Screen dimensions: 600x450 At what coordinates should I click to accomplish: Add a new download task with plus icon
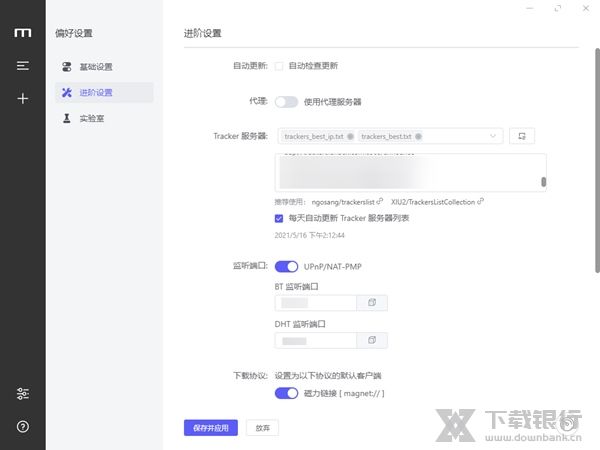click(x=23, y=98)
